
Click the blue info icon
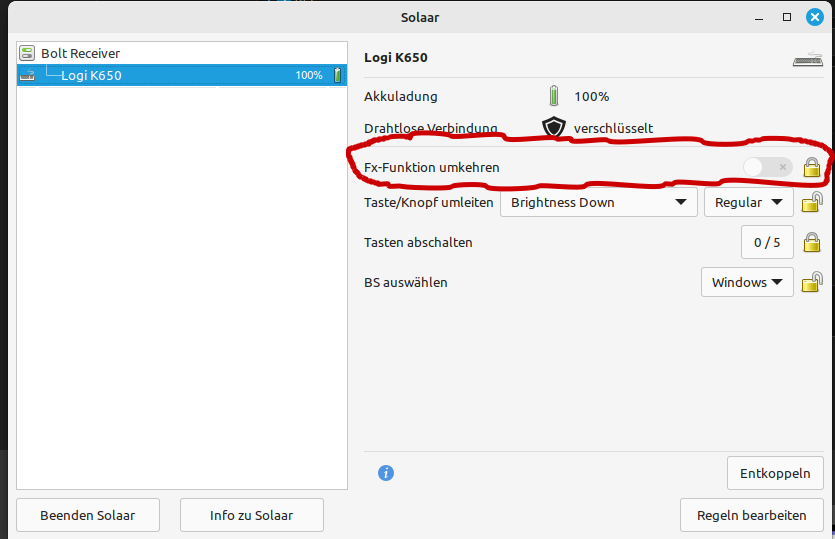pos(386,473)
